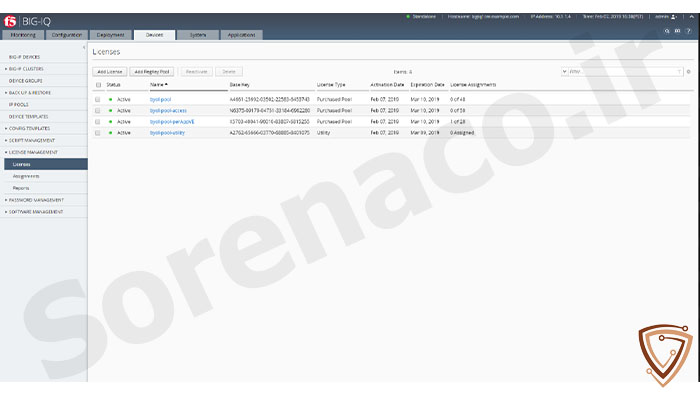Check the byol-pool-utility row checkbox
Screen dimensions: 700x394
[97, 133]
